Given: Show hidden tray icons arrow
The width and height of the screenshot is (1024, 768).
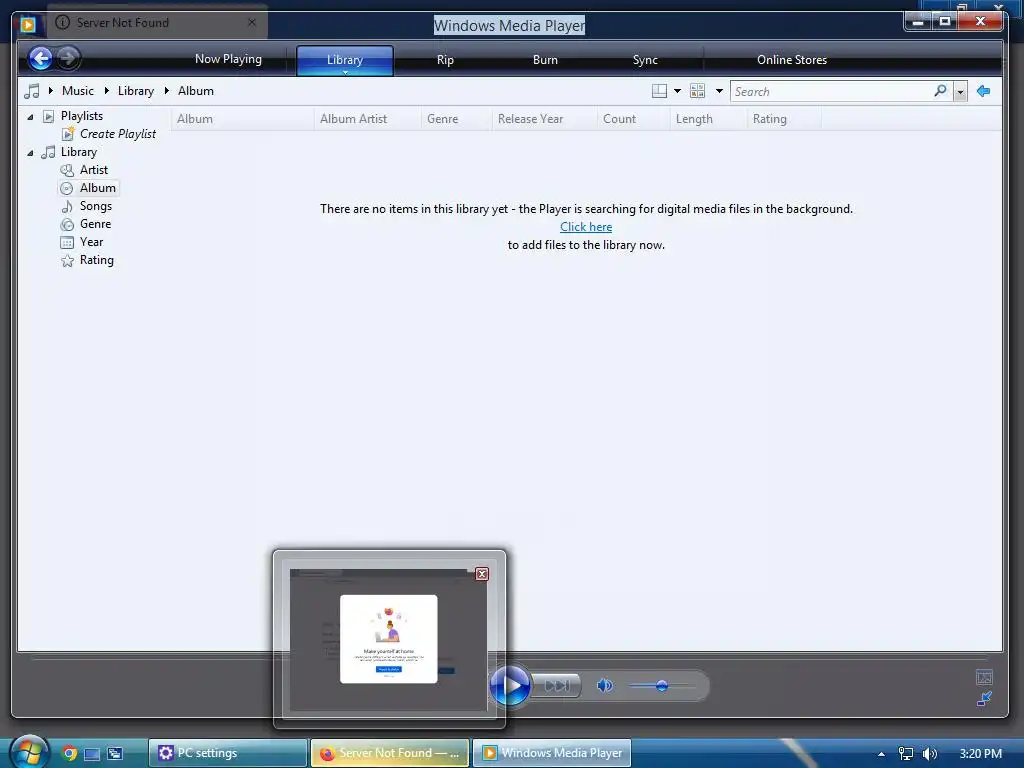Looking at the screenshot, I should pos(881,754).
